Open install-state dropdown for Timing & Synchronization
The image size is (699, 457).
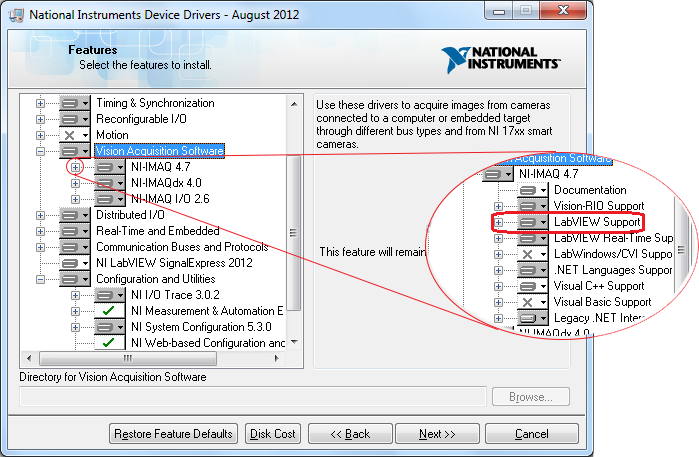[x=74, y=103]
